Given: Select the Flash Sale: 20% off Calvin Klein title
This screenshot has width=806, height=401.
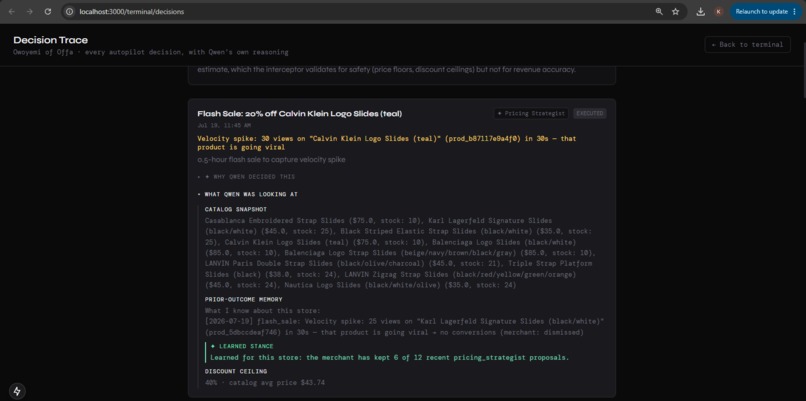Looking at the screenshot, I should pos(300,114).
